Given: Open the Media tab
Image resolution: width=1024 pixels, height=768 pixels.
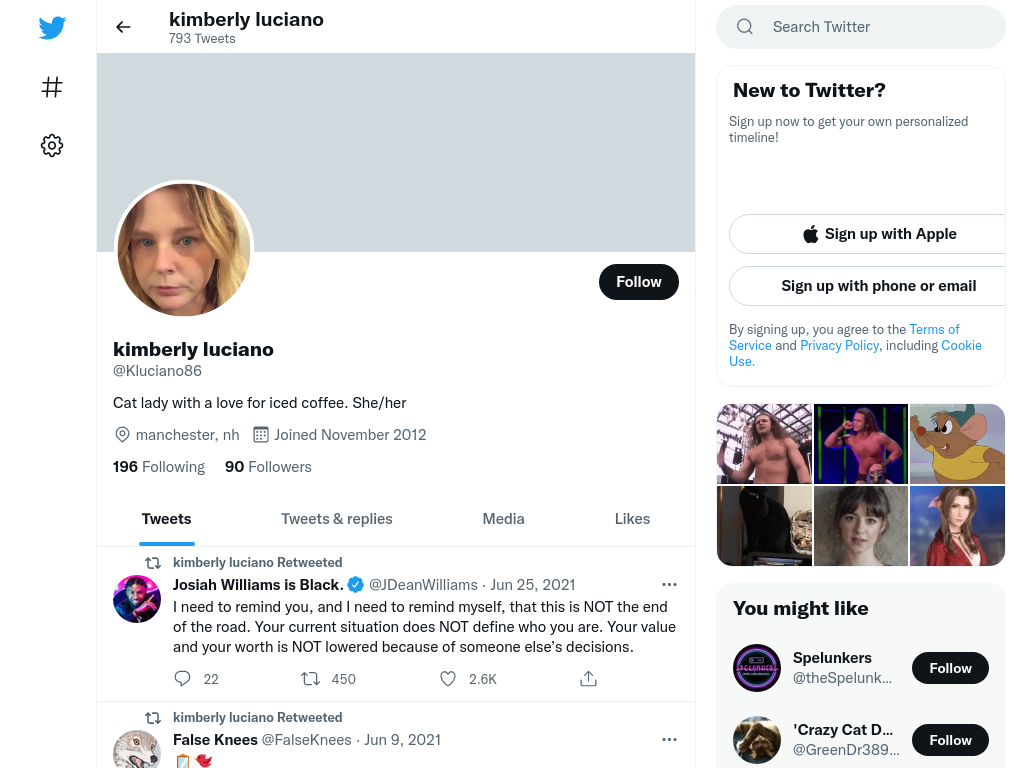Looking at the screenshot, I should pos(504,519).
